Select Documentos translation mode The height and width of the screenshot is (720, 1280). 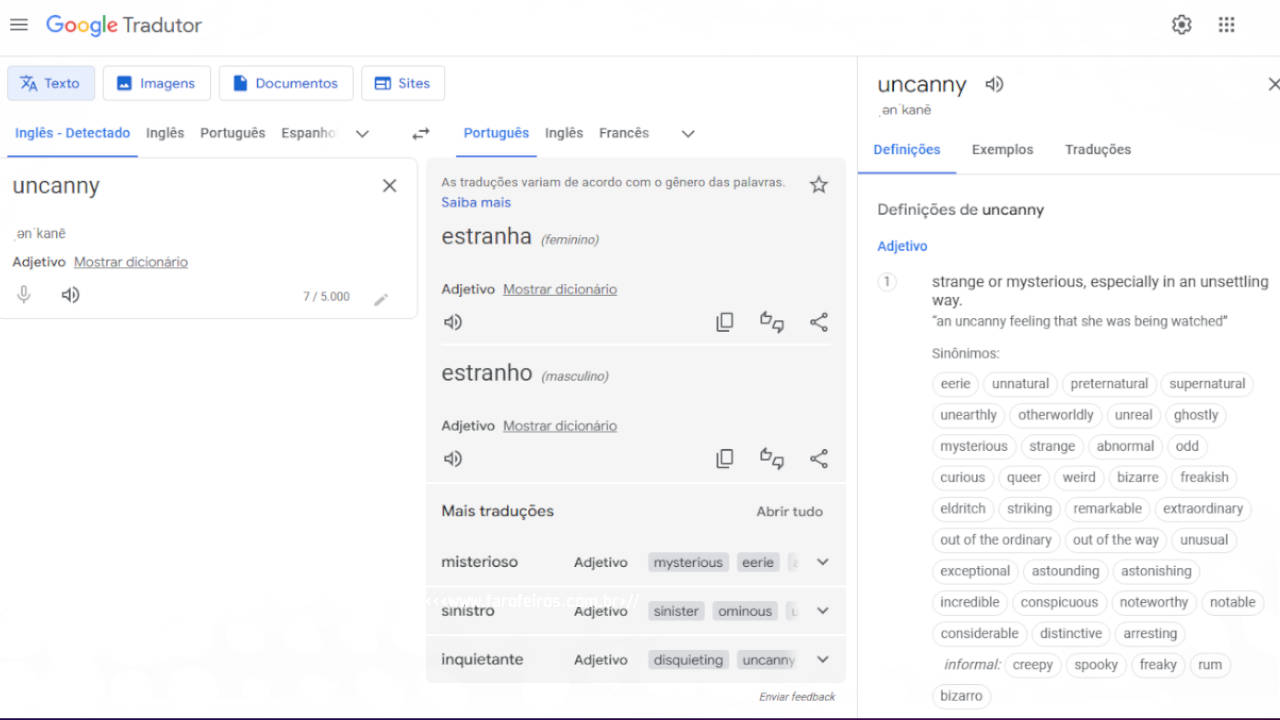click(286, 83)
